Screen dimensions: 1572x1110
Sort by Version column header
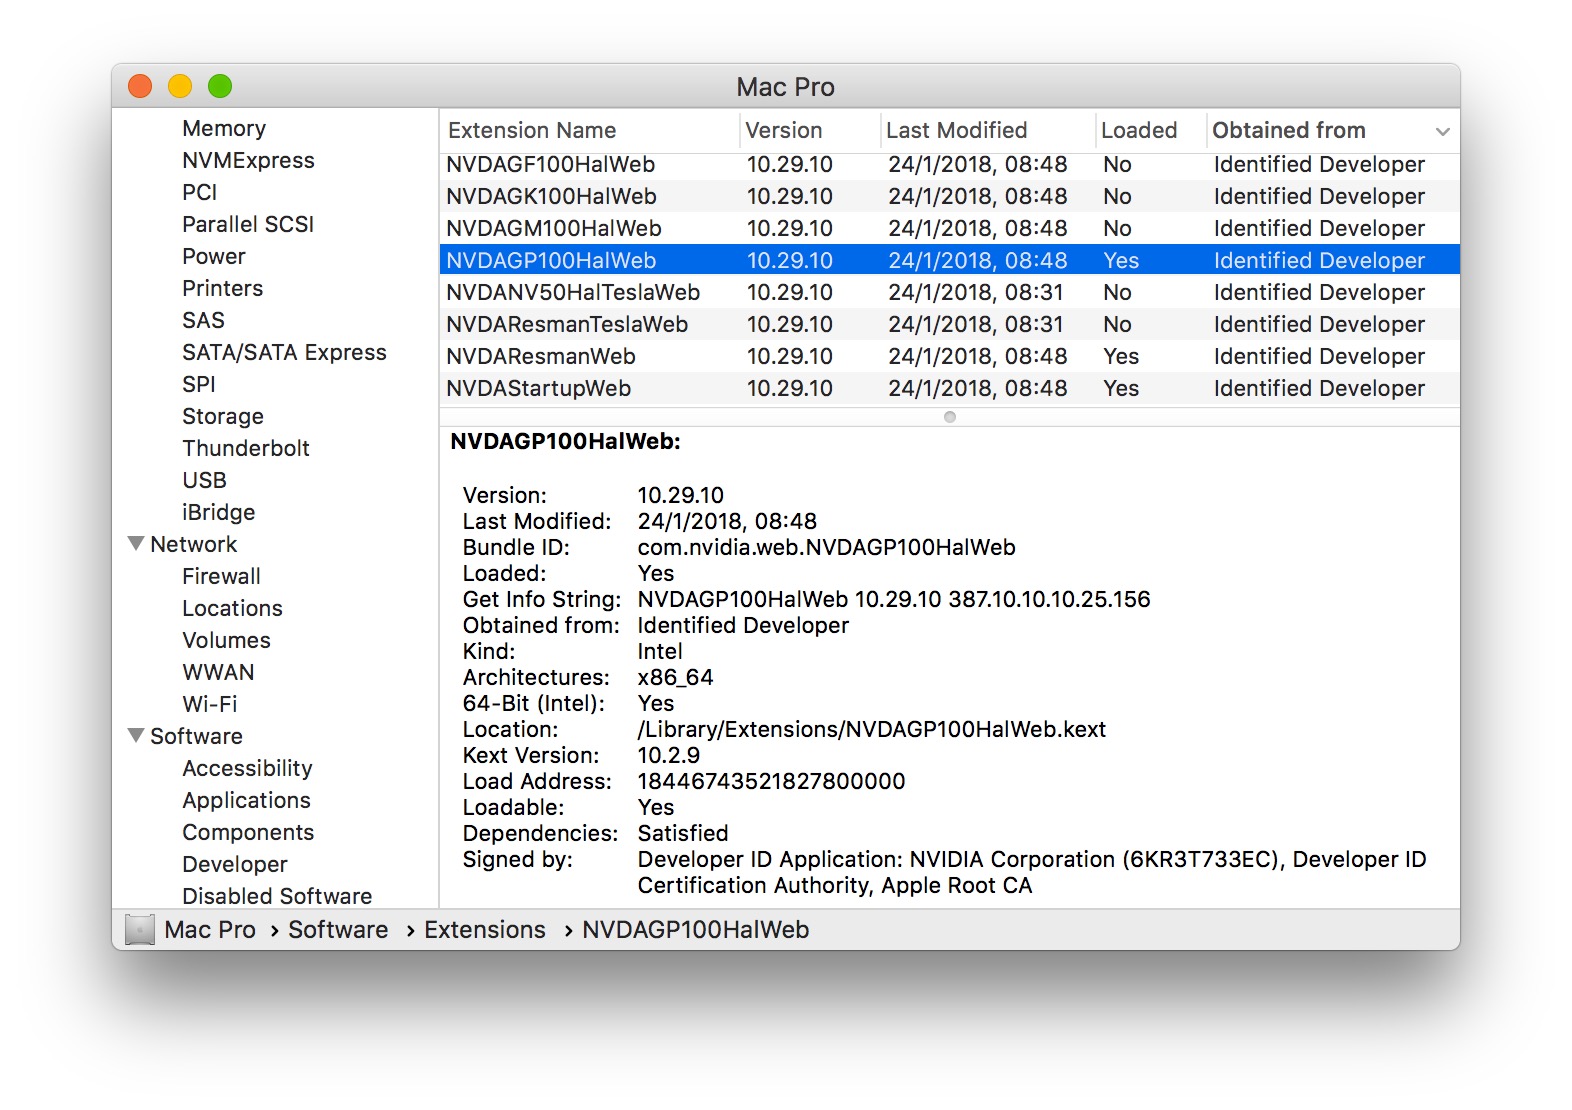pyautogui.click(x=809, y=130)
